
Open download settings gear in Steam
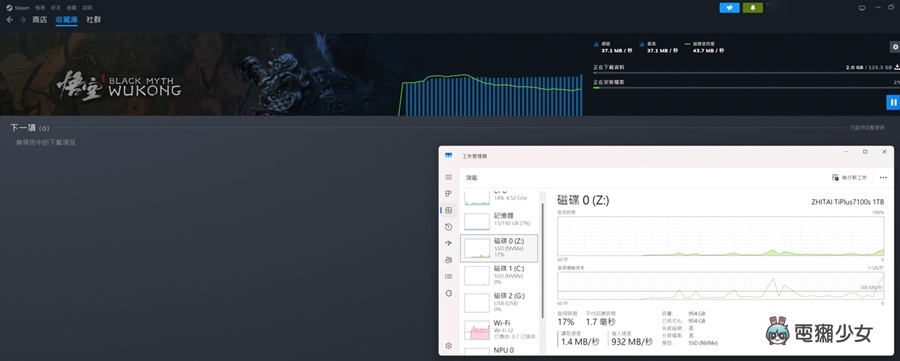click(894, 47)
